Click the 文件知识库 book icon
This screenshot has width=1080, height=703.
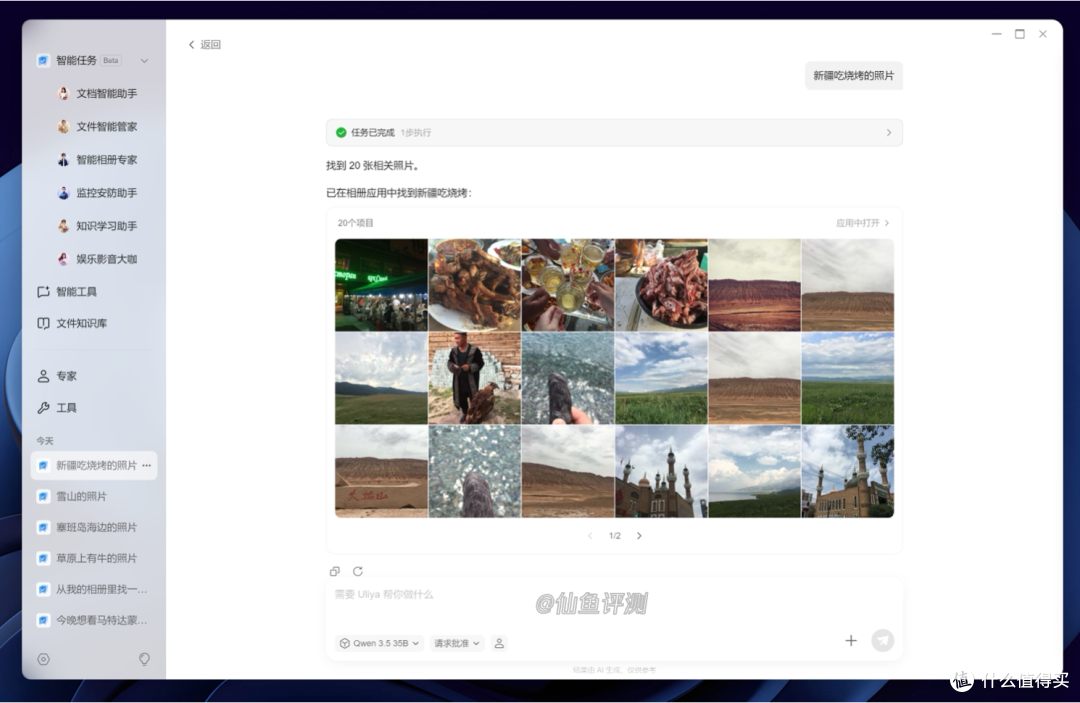pyautogui.click(x=43, y=324)
